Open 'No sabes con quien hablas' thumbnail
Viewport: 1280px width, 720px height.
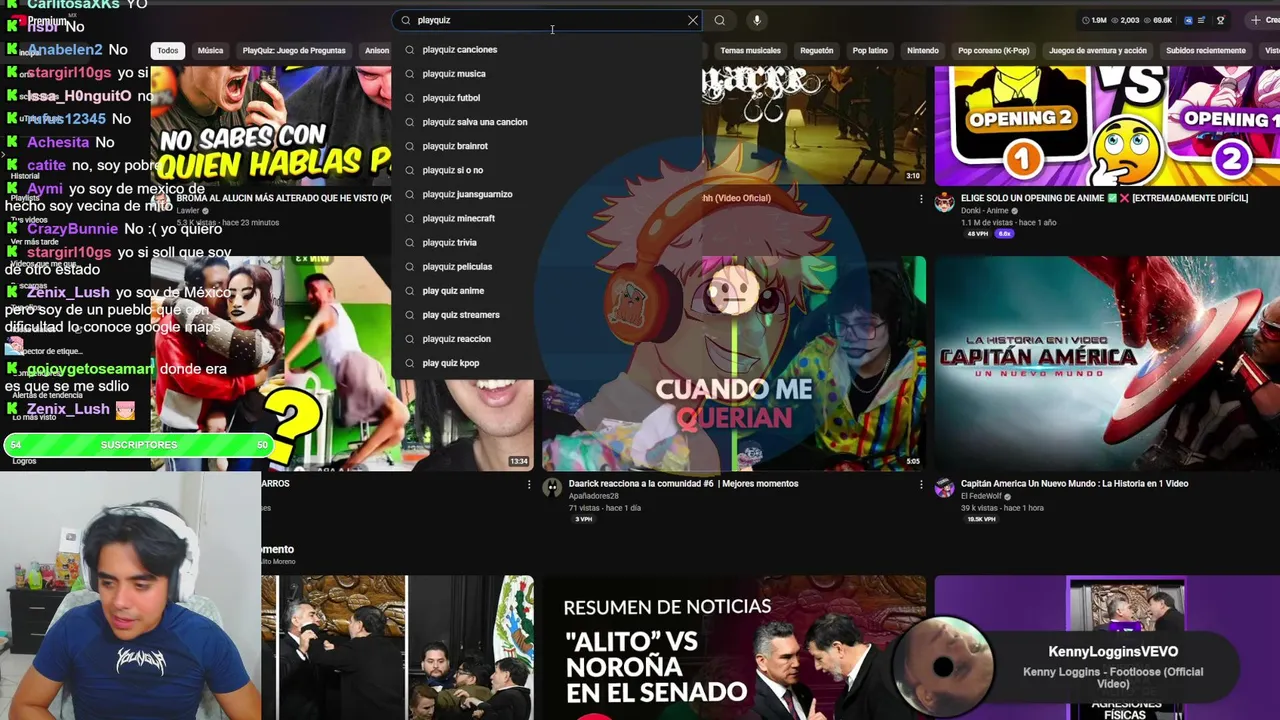pyautogui.click(x=271, y=126)
